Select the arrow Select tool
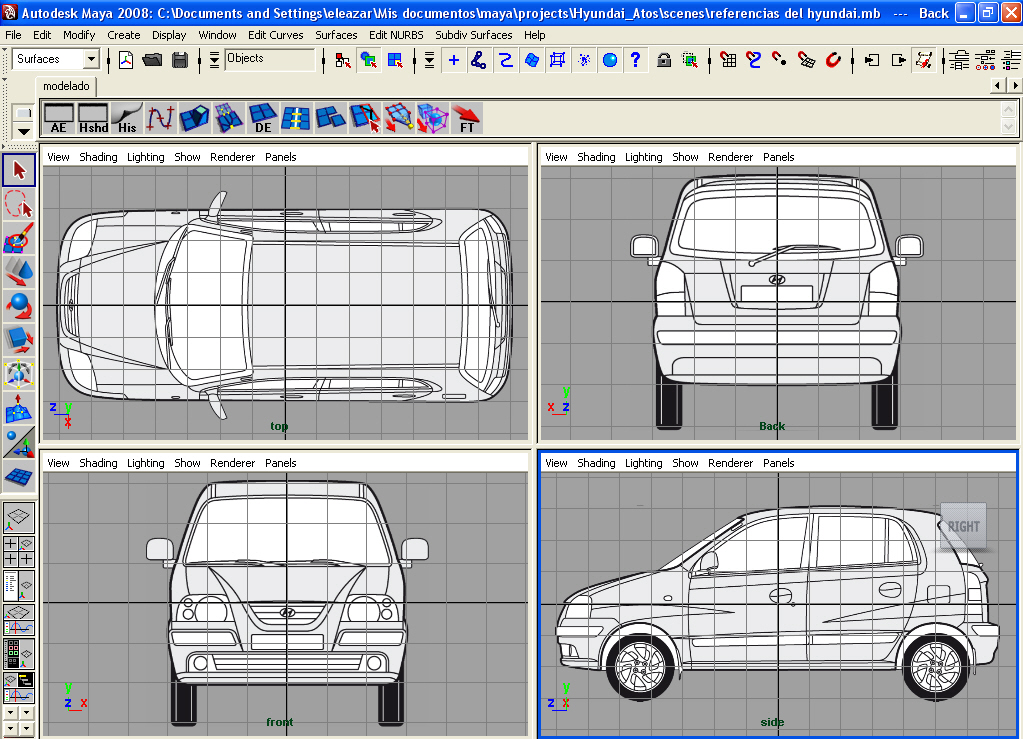 (19, 170)
